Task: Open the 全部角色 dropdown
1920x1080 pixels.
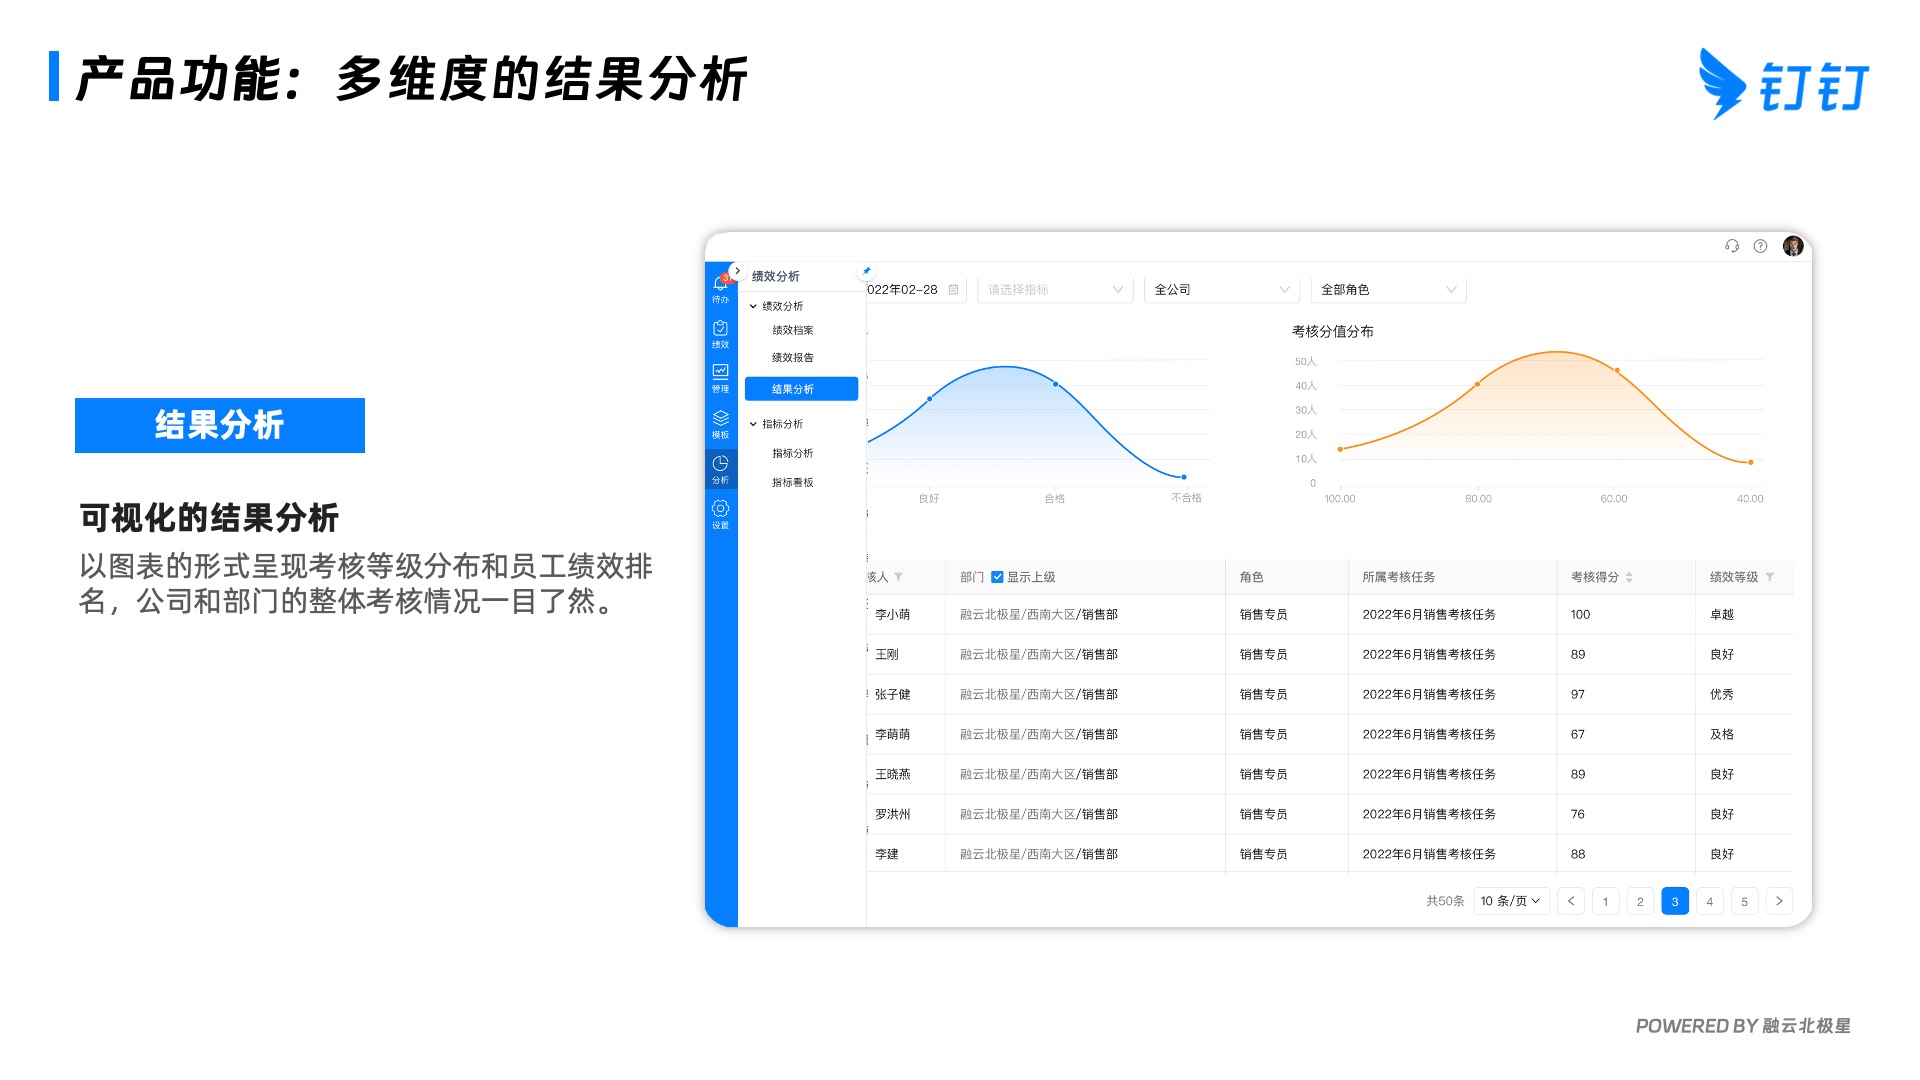Action: [x=1387, y=290]
